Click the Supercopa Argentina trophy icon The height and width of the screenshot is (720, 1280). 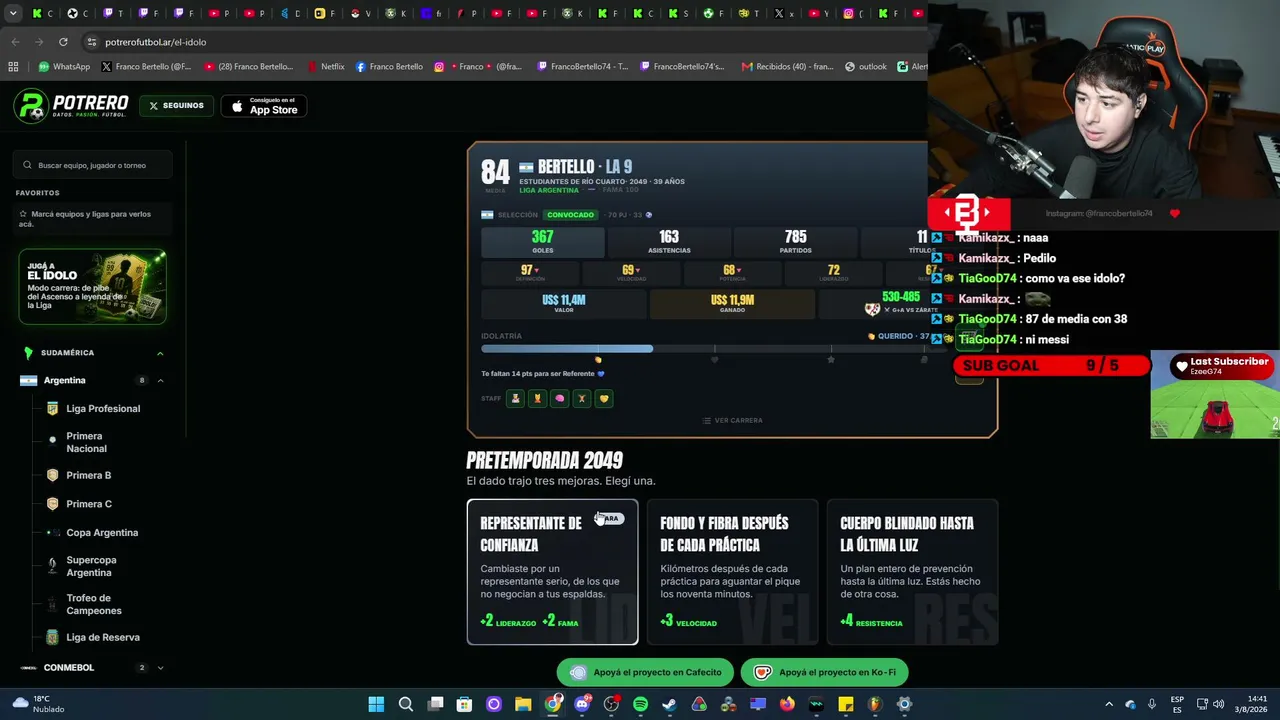[x=52, y=566]
